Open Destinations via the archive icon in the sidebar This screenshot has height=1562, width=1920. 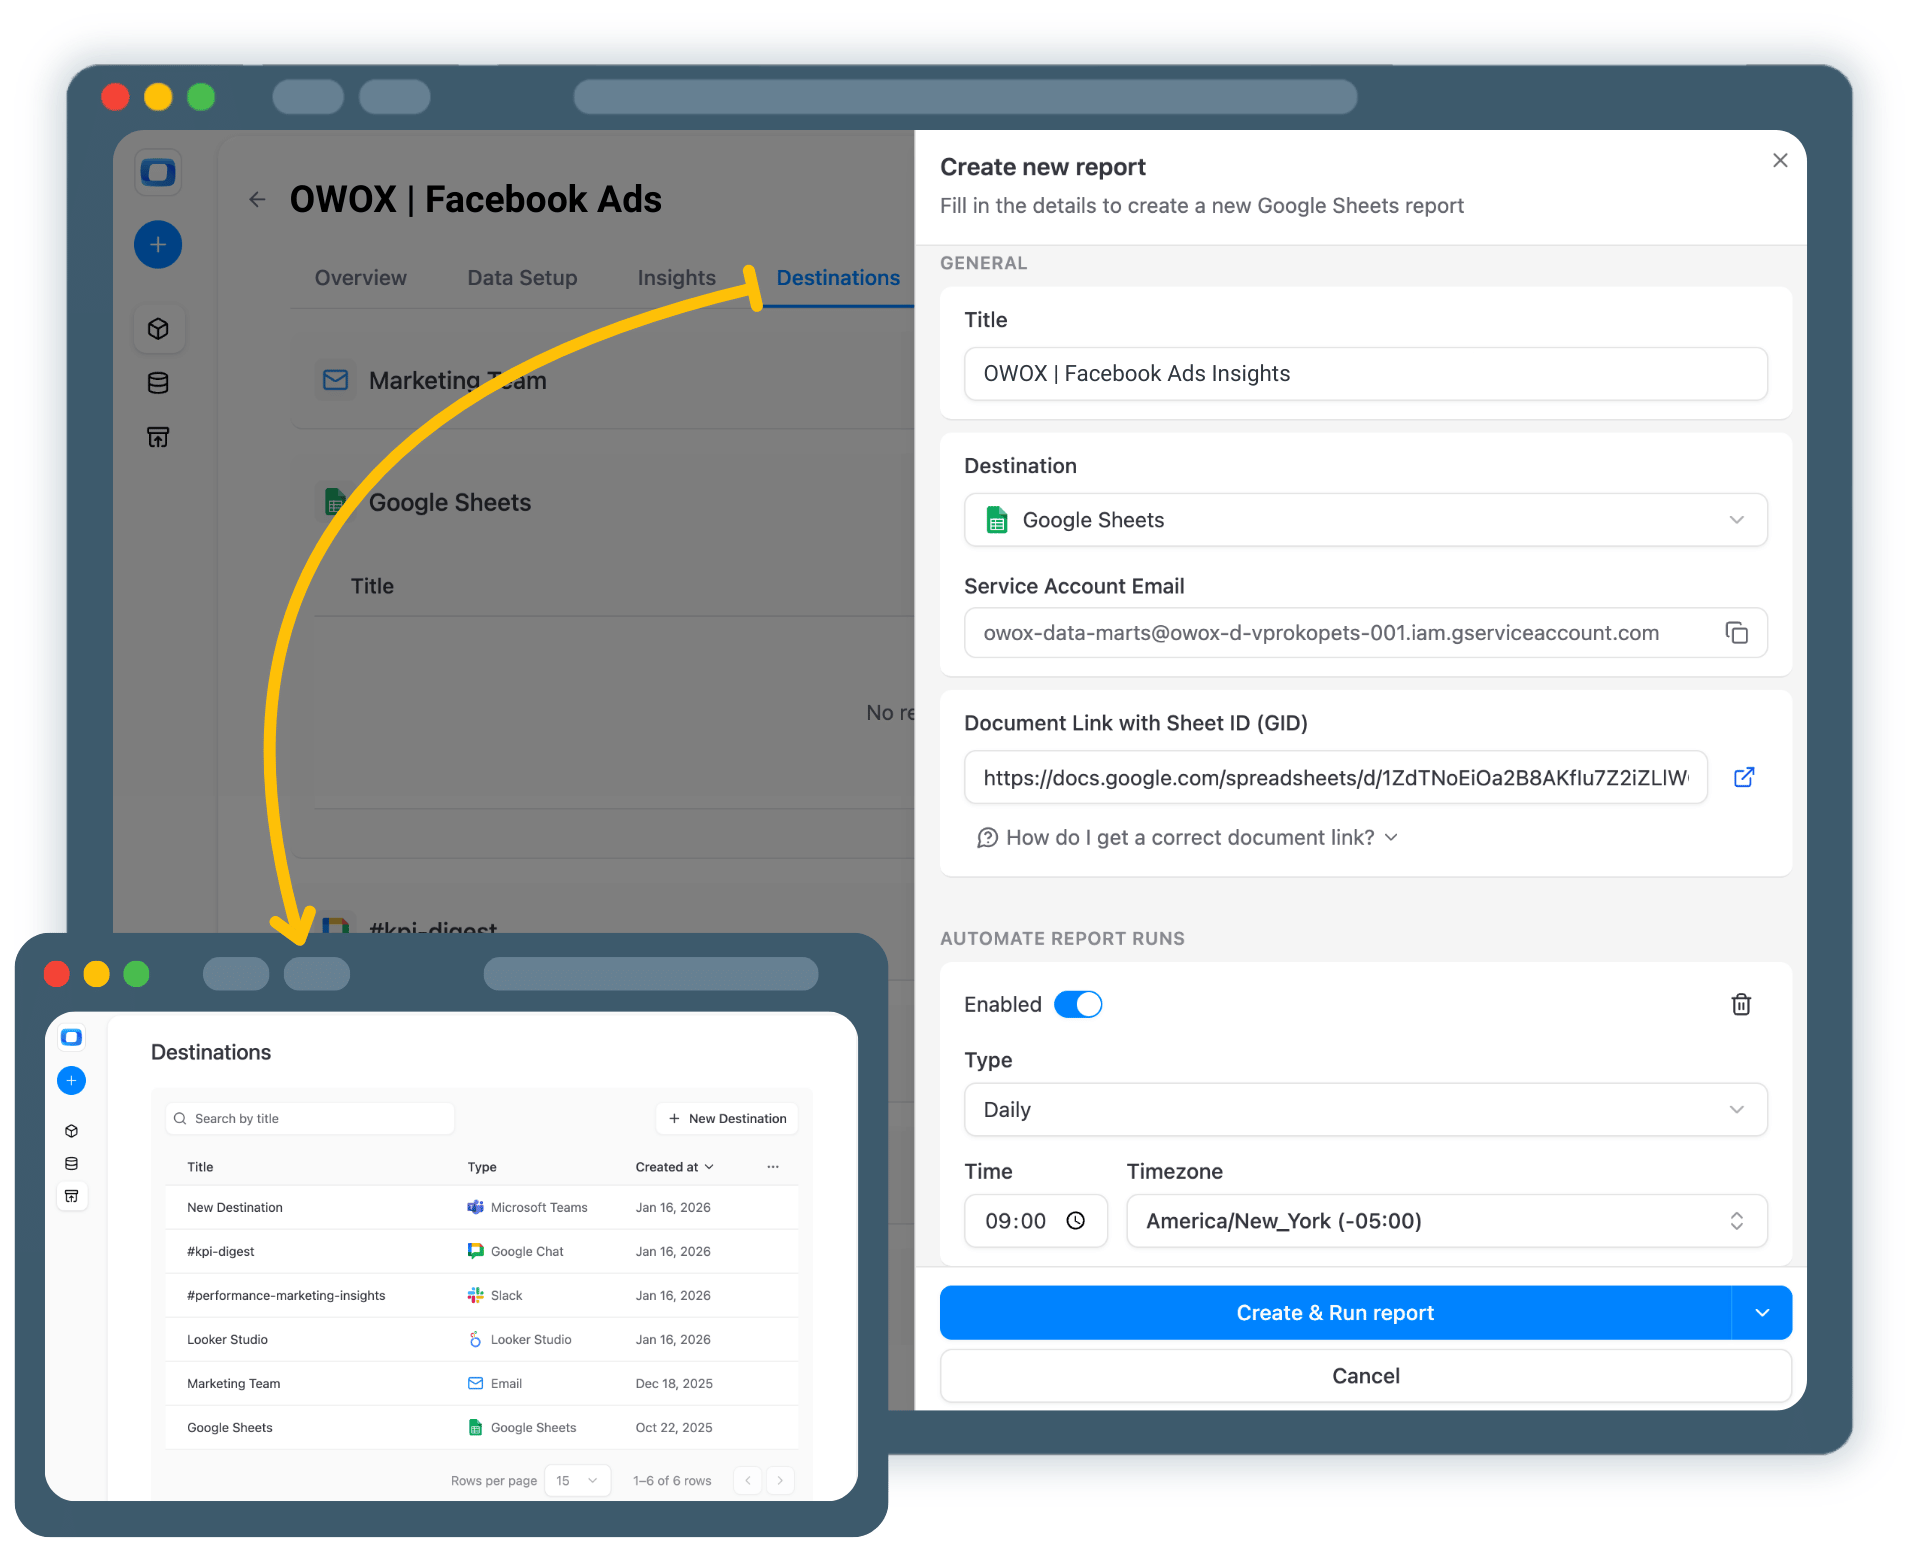158,437
